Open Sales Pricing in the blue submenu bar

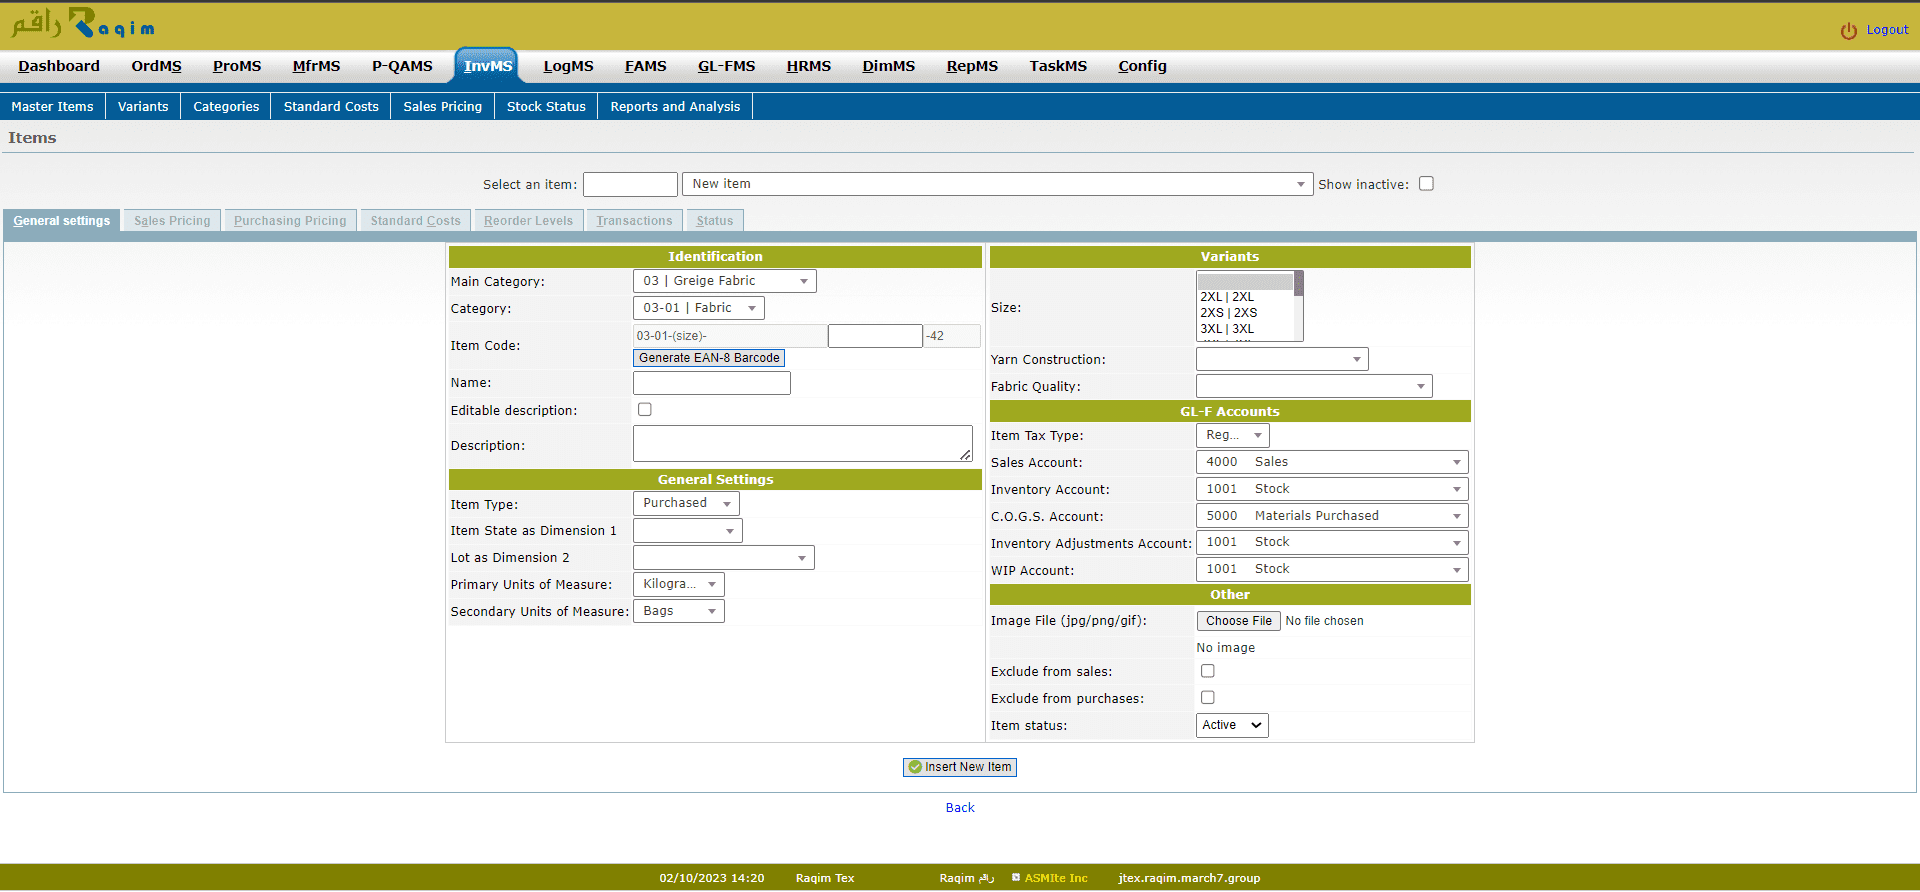(442, 106)
